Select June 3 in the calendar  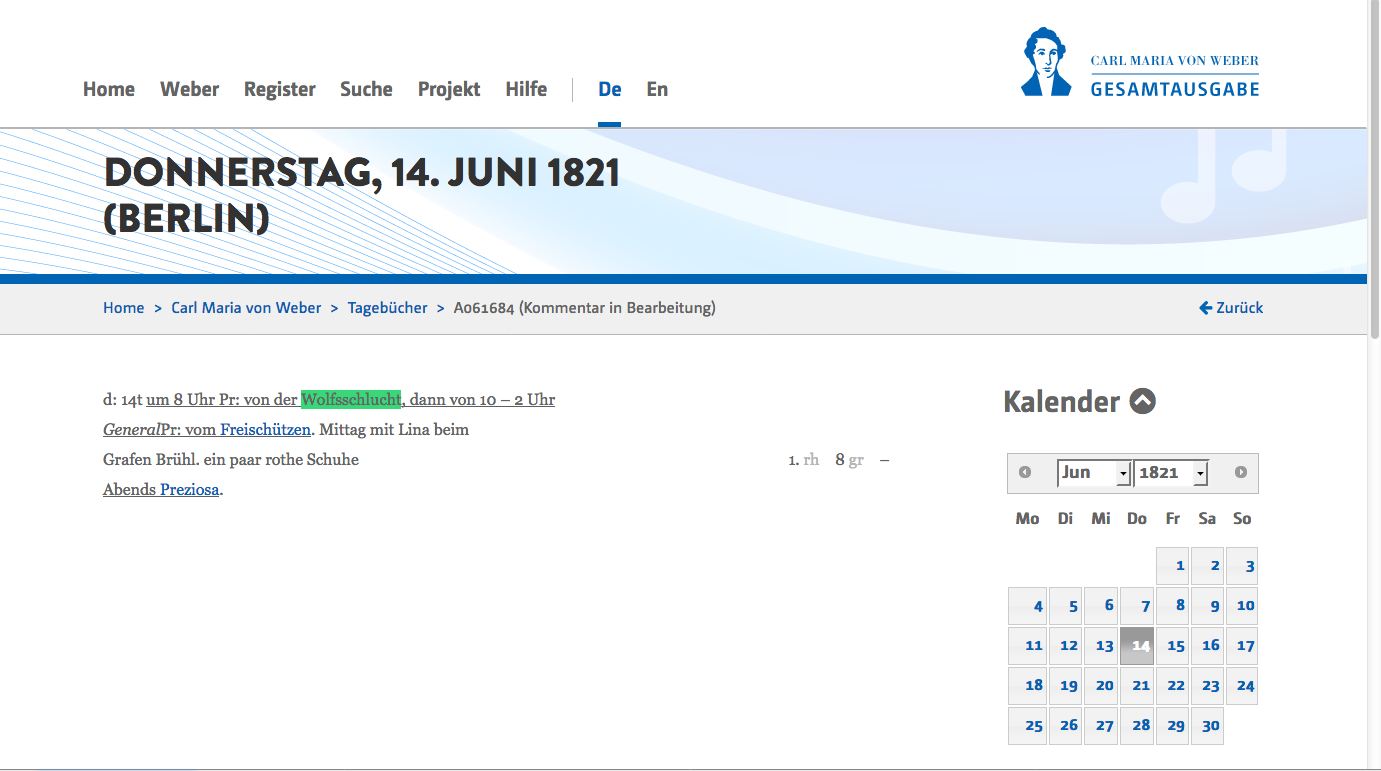click(x=1242, y=566)
